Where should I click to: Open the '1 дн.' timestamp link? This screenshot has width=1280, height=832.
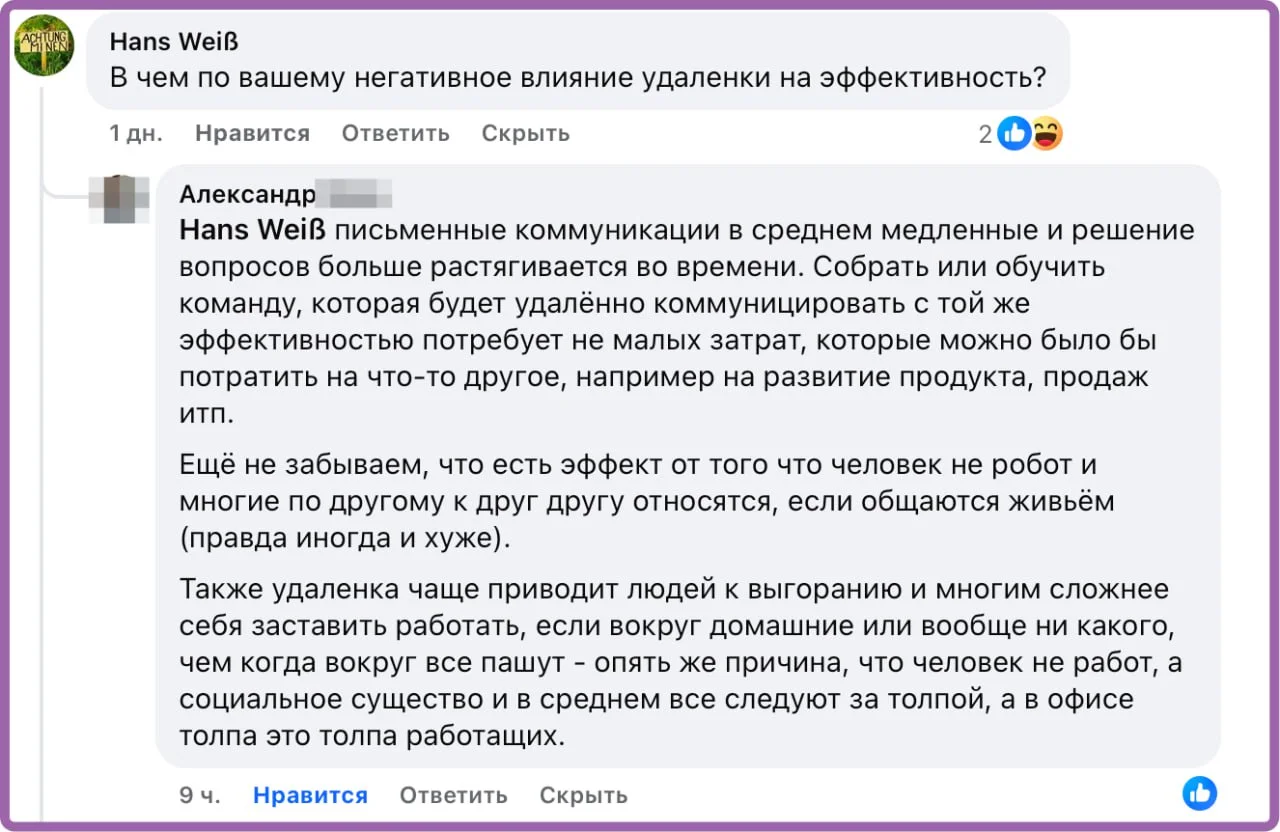(133, 133)
